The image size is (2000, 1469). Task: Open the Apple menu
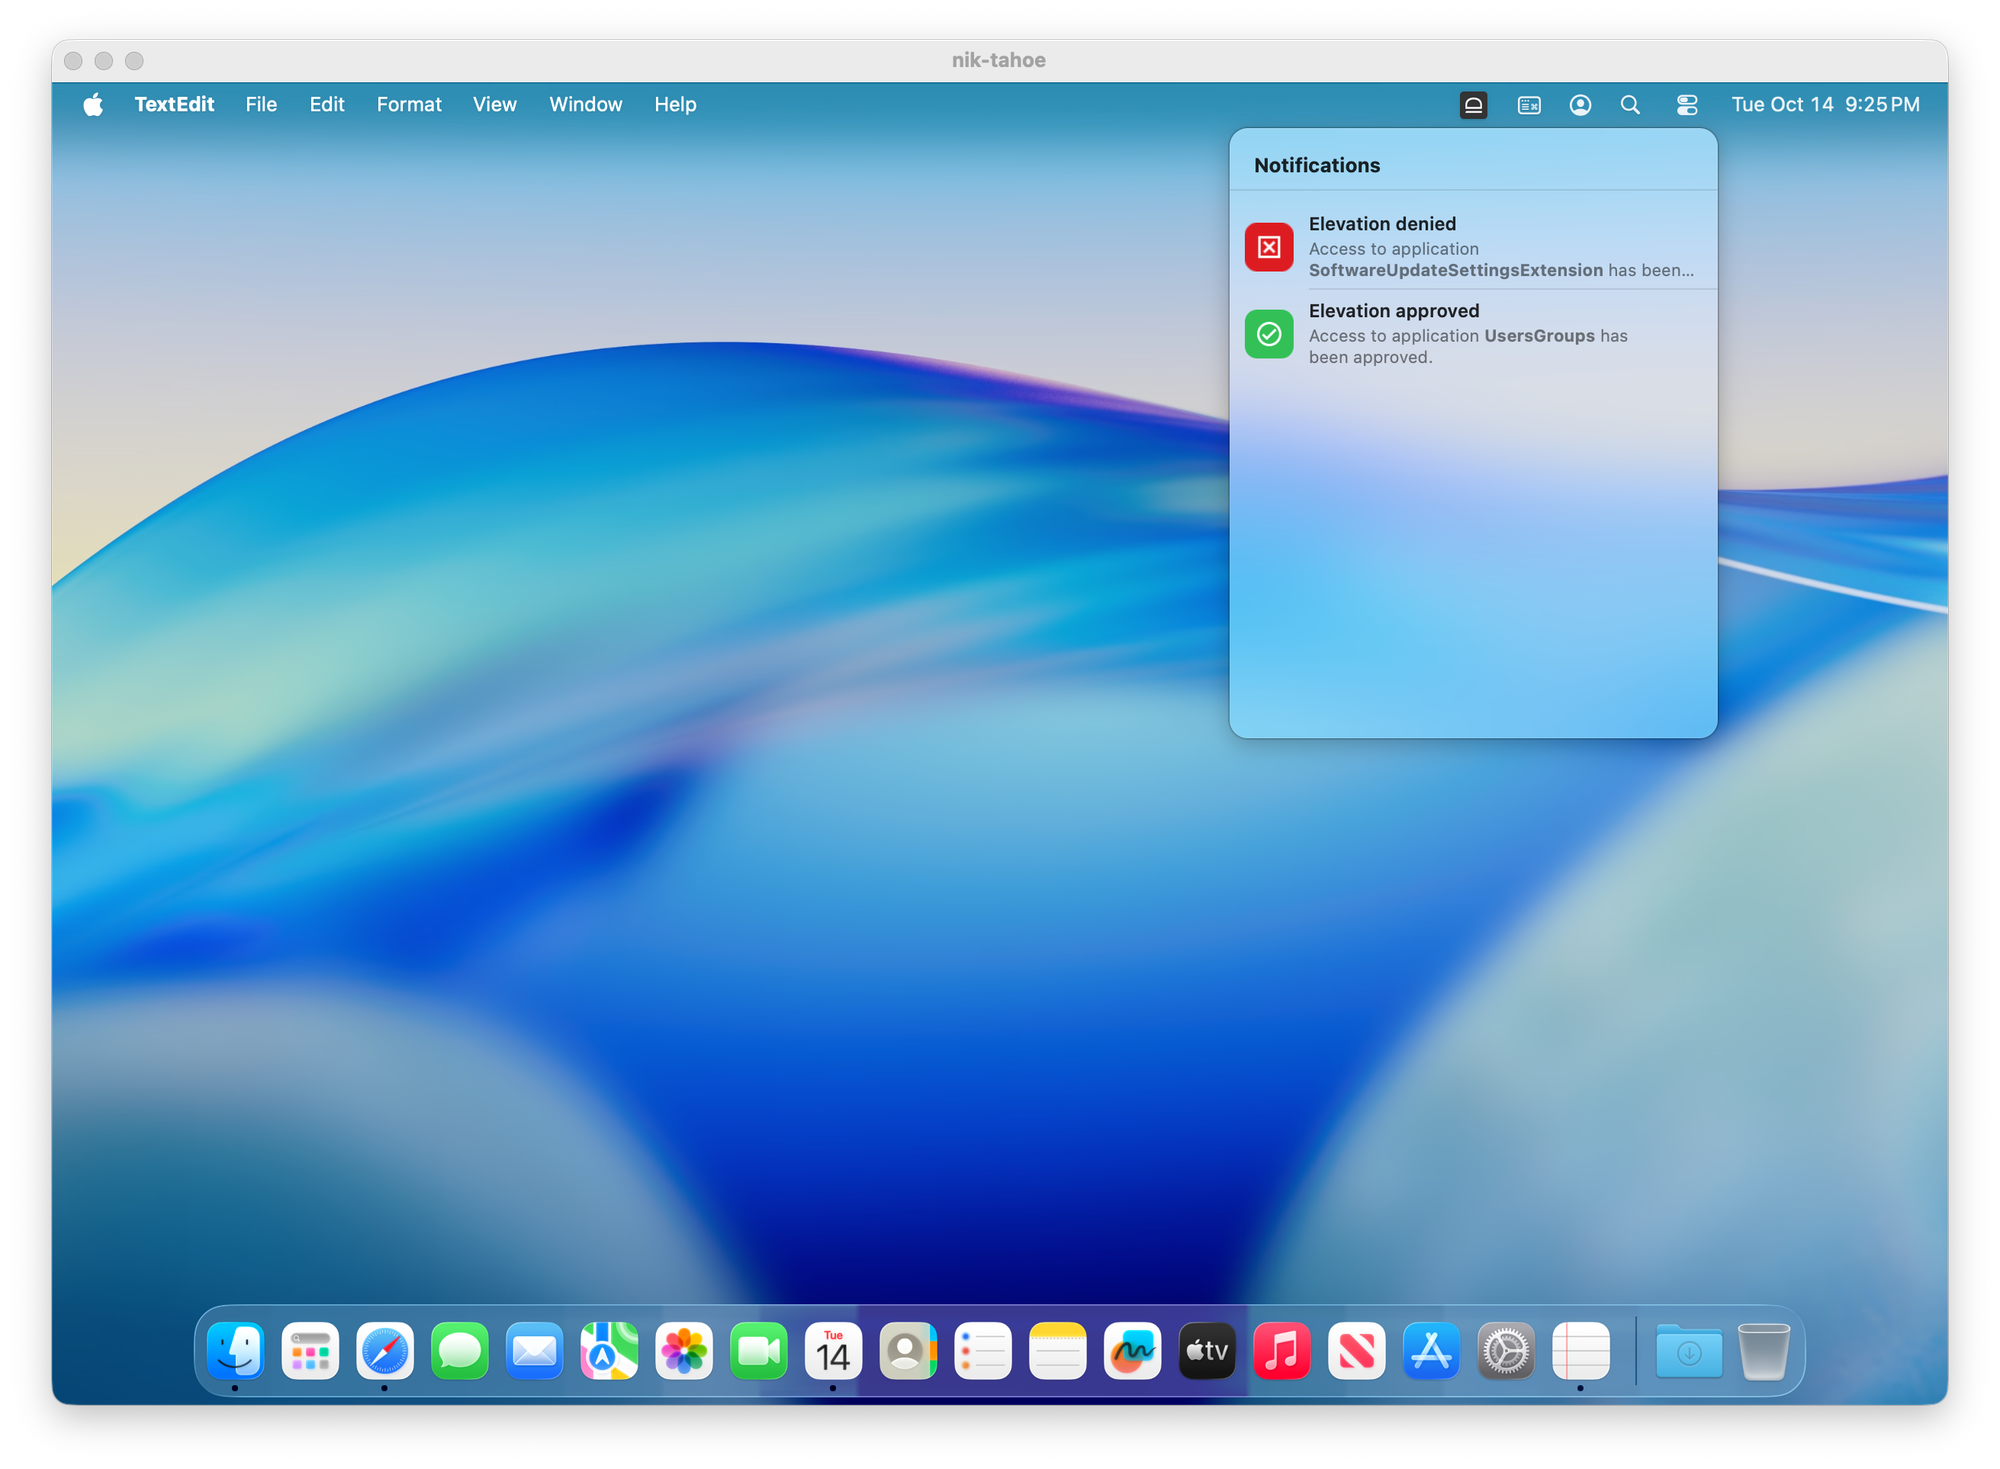(x=93, y=105)
